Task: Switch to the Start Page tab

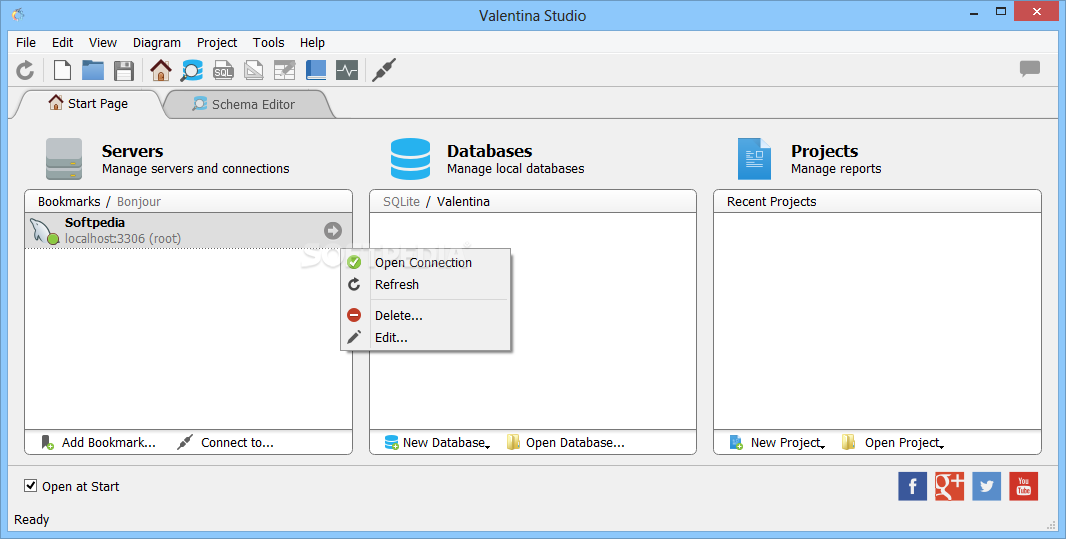Action: (88, 103)
